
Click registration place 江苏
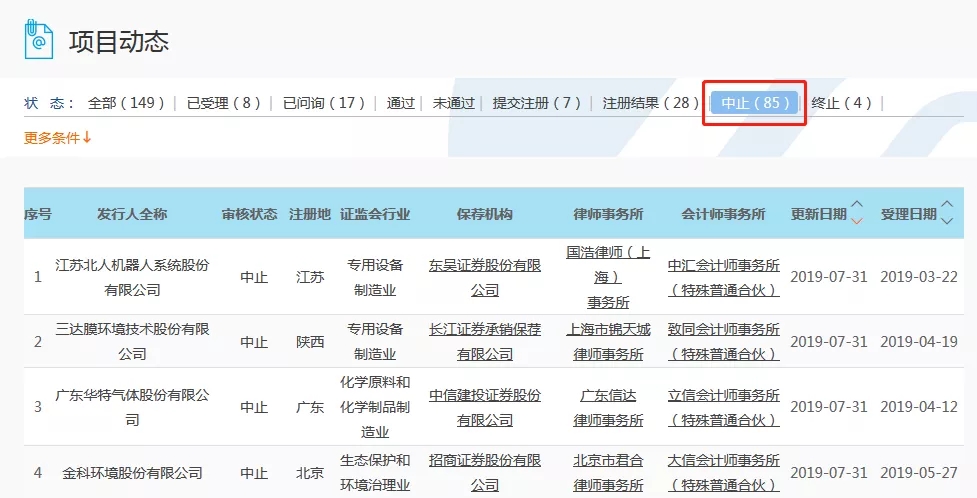[x=310, y=277]
